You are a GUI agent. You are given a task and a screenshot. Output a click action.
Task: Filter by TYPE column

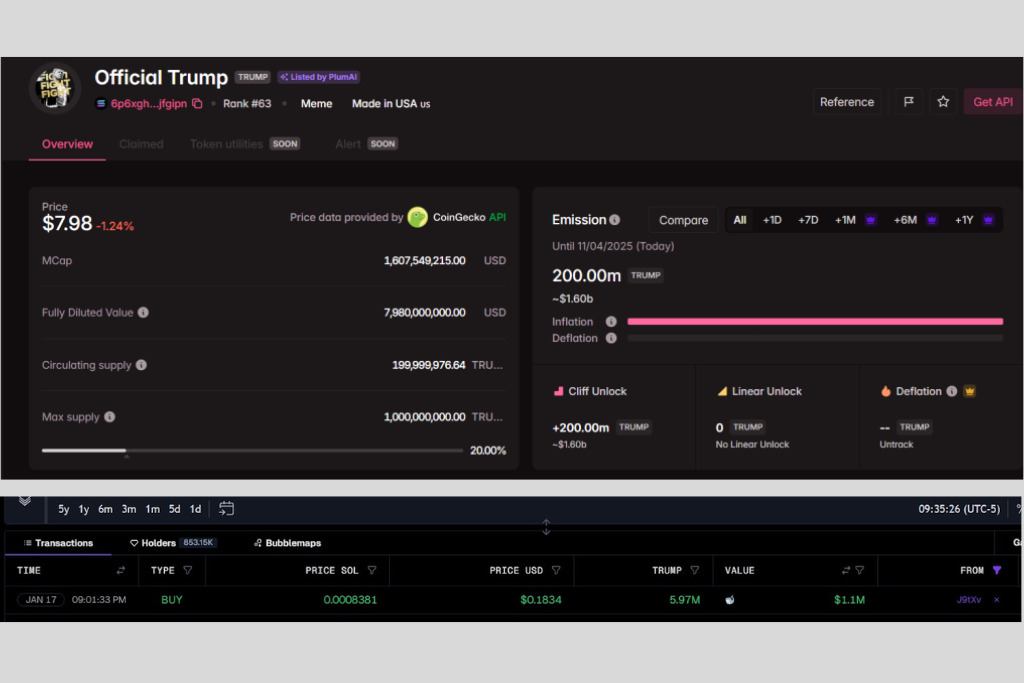[x=188, y=570]
